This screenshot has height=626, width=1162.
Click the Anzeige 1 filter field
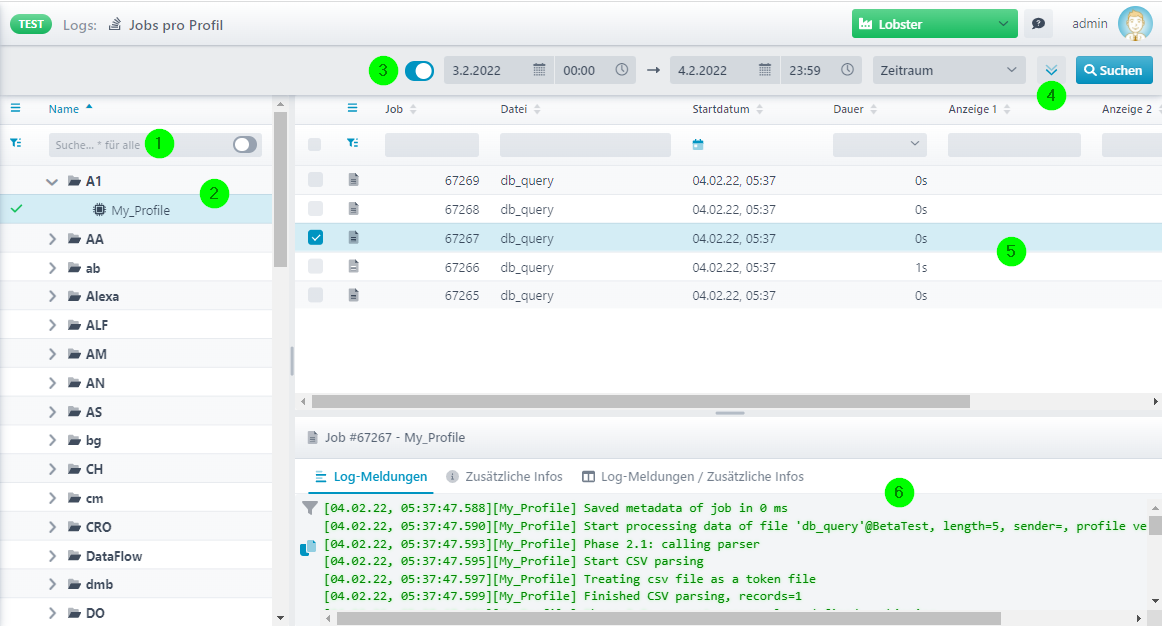point(1014,144)
